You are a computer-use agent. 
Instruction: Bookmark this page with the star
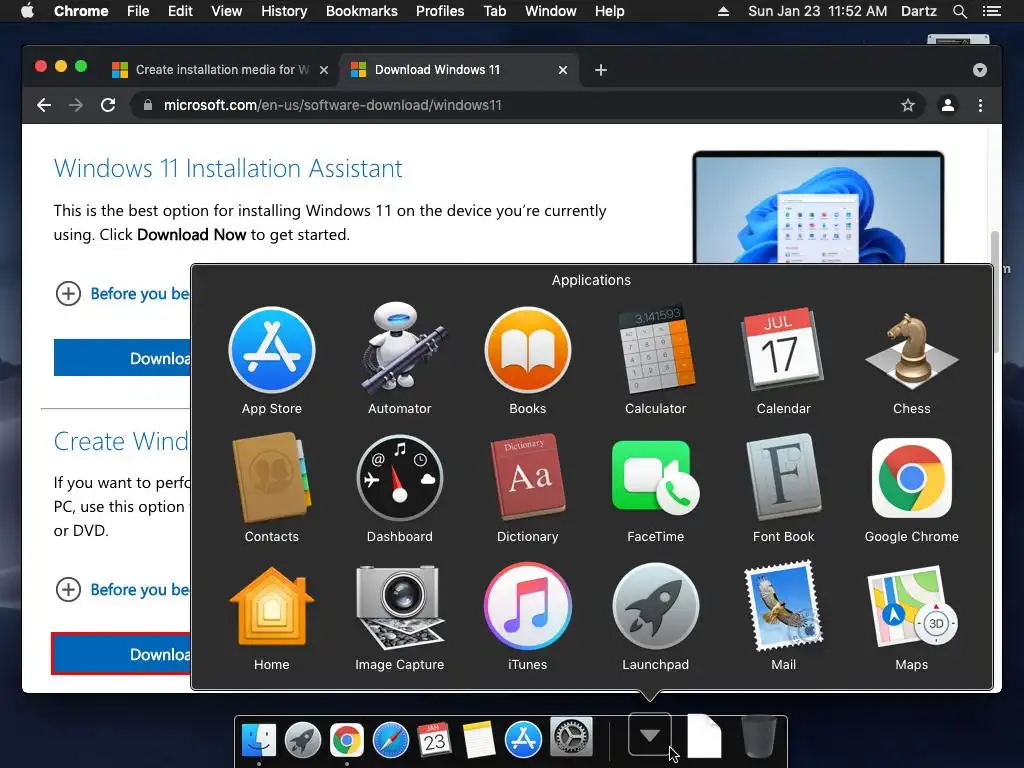point(908,105)
